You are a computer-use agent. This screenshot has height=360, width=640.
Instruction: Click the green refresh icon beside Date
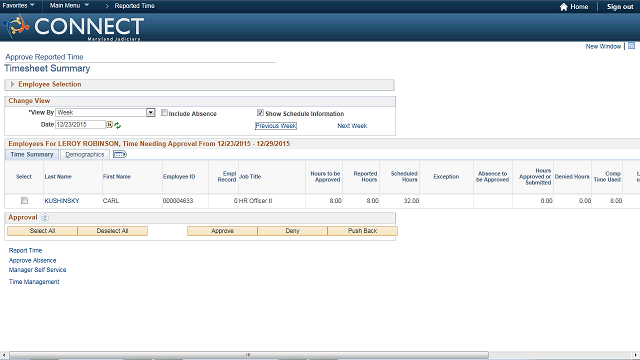(x=118, y=125)
